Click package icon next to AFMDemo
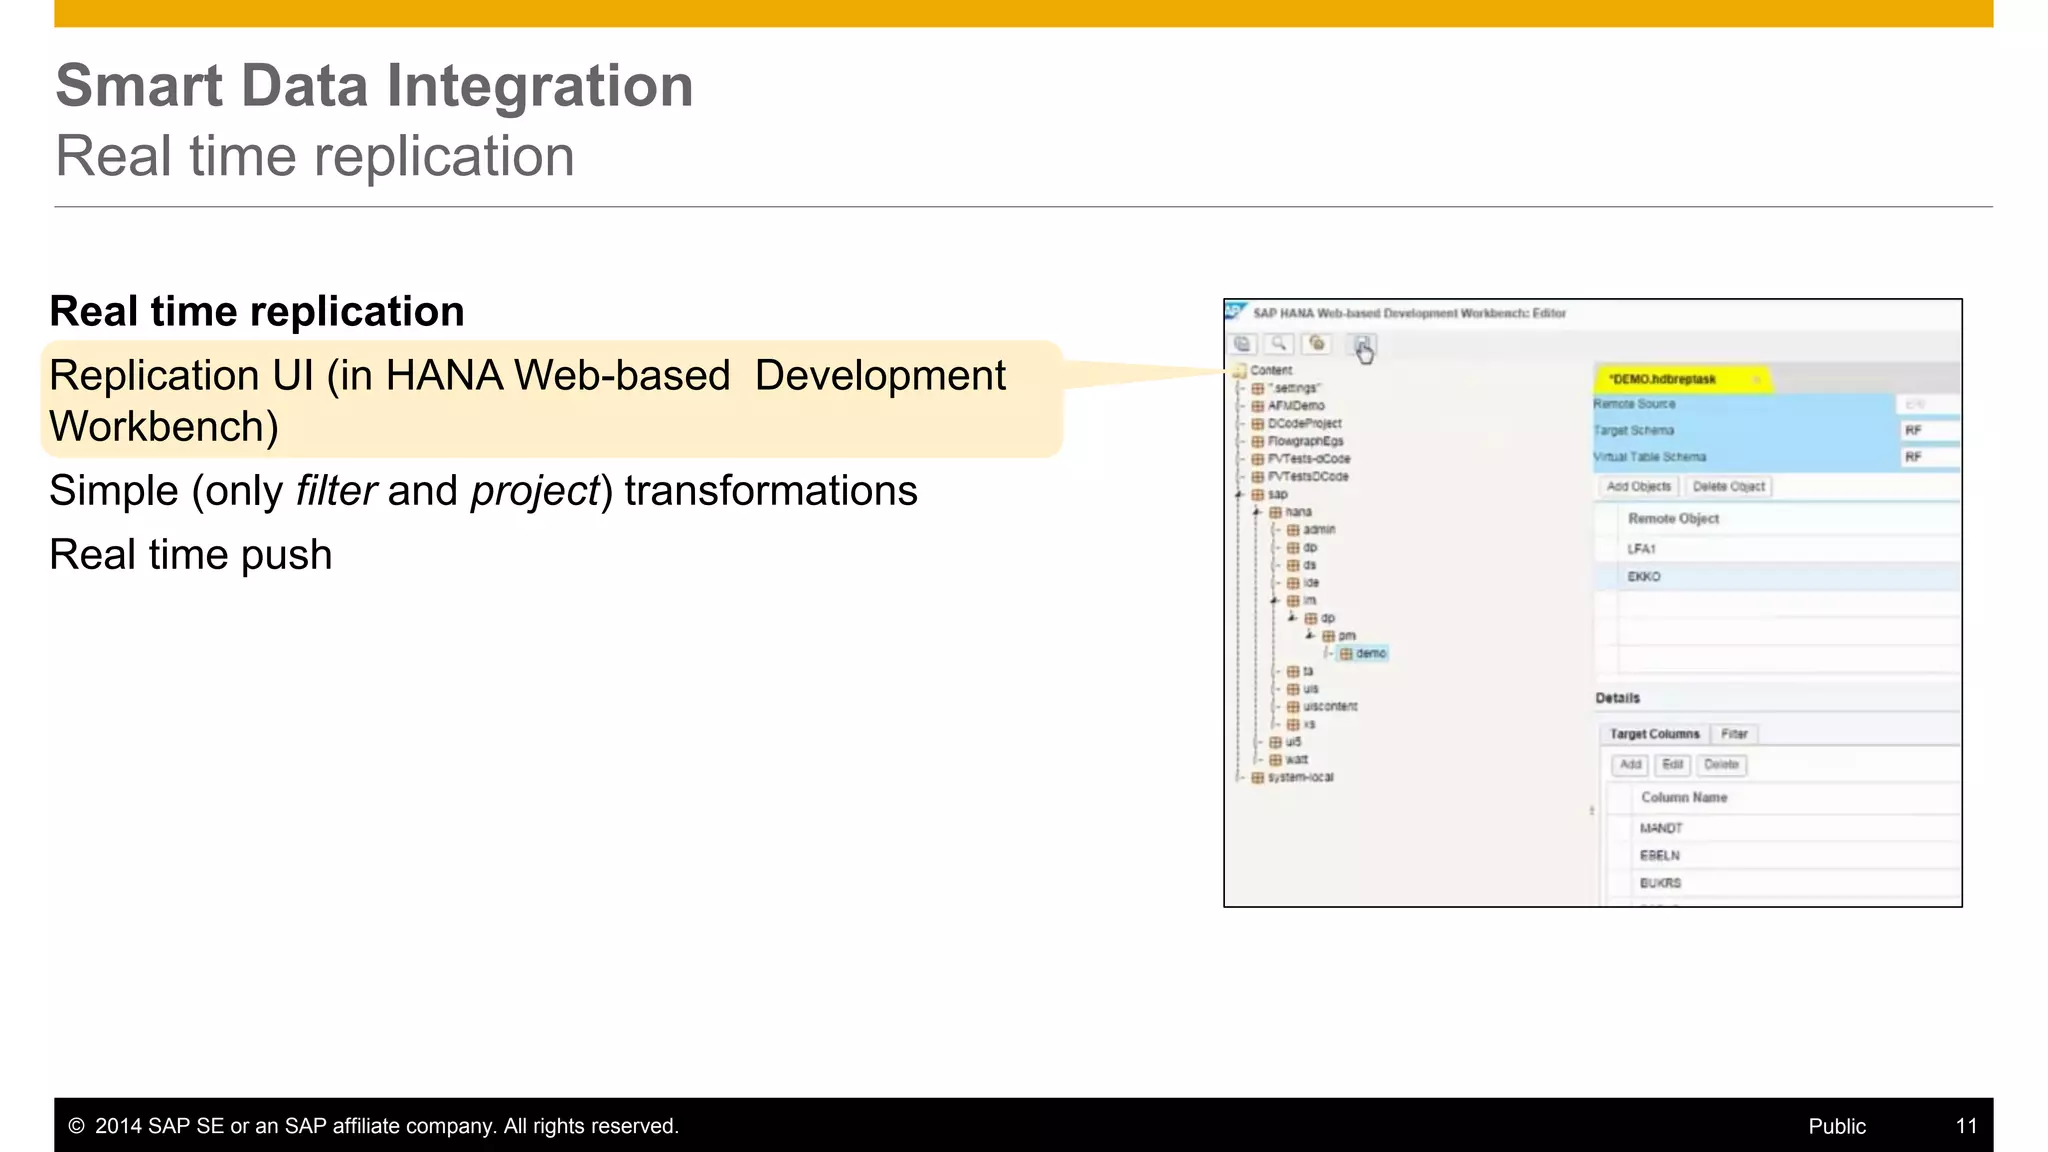The width and height of the screenshot is (2048, 1152). point(1258,406)
